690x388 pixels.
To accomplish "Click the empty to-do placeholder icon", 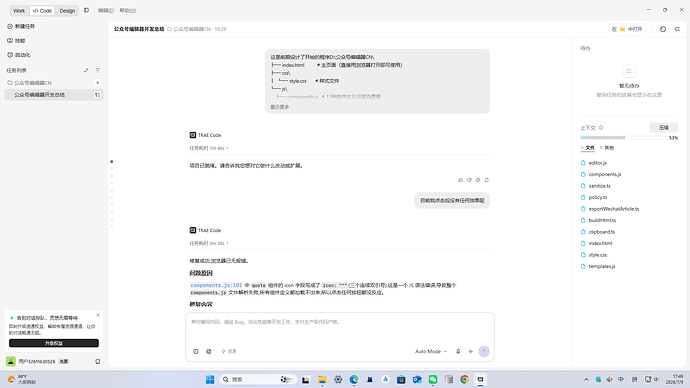I will point(629,71).
